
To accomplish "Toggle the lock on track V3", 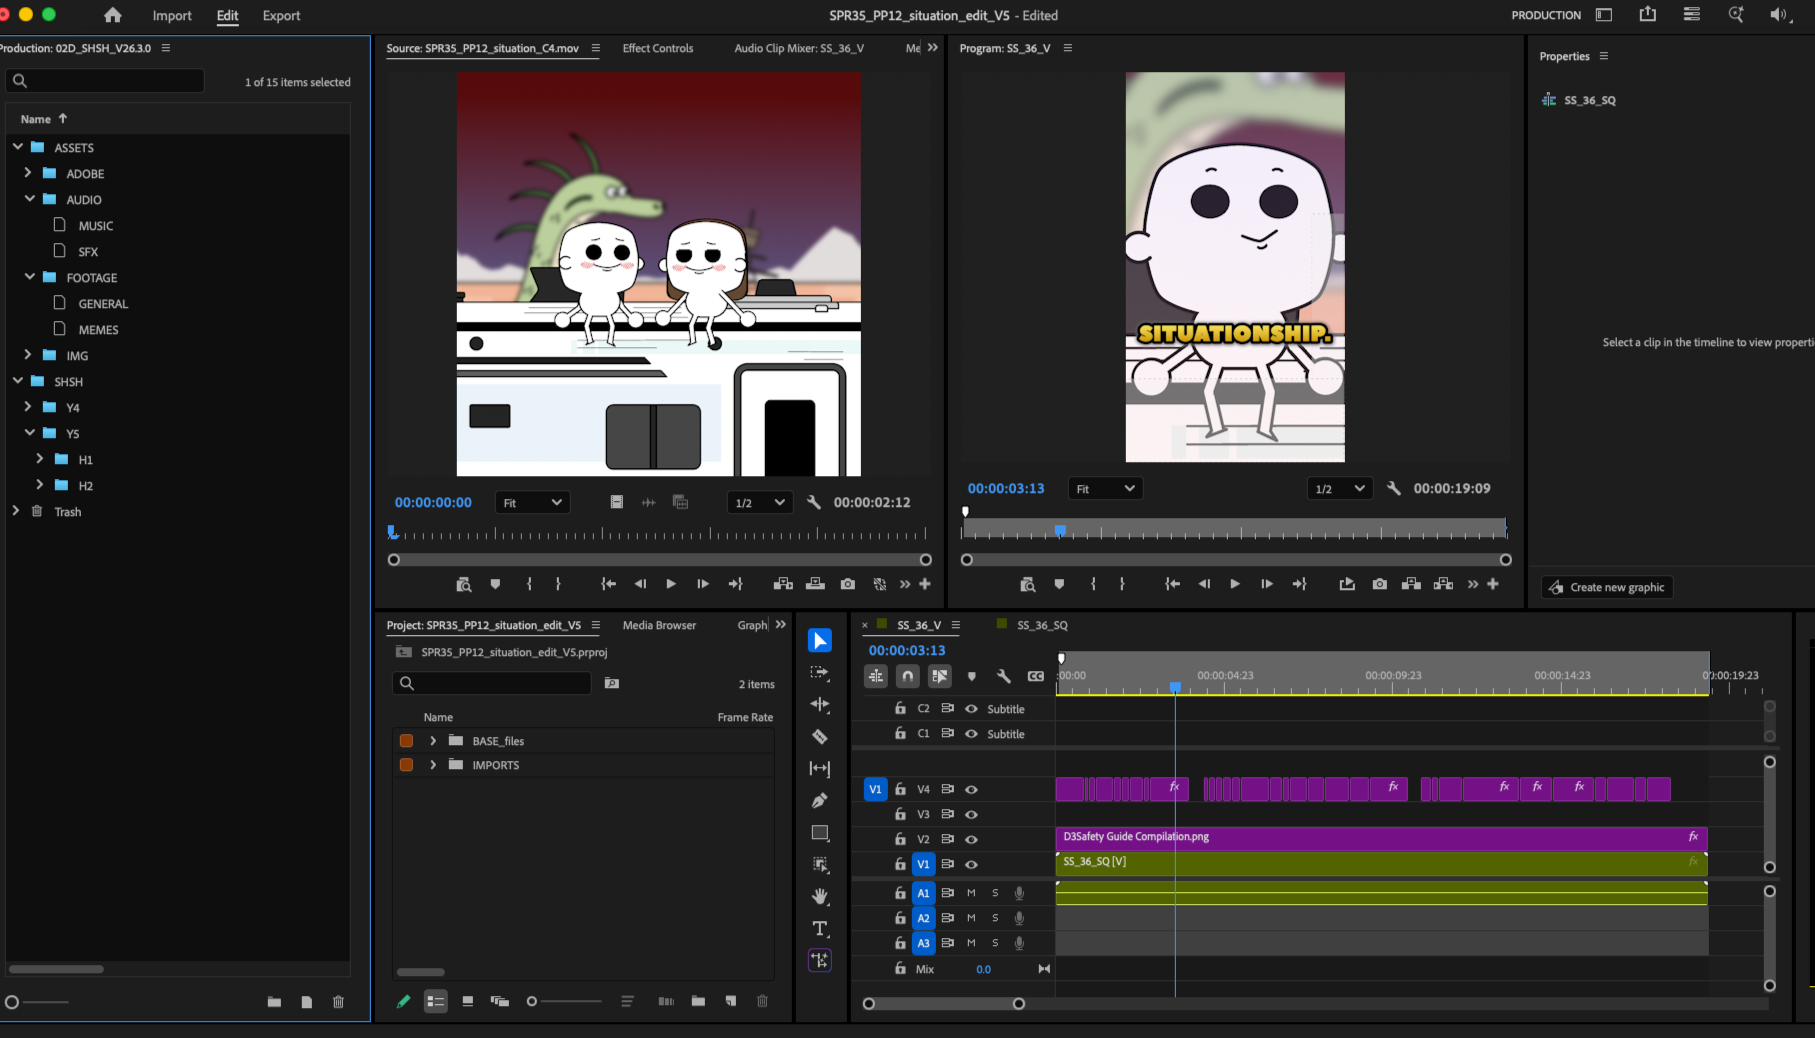I will 900,814.
